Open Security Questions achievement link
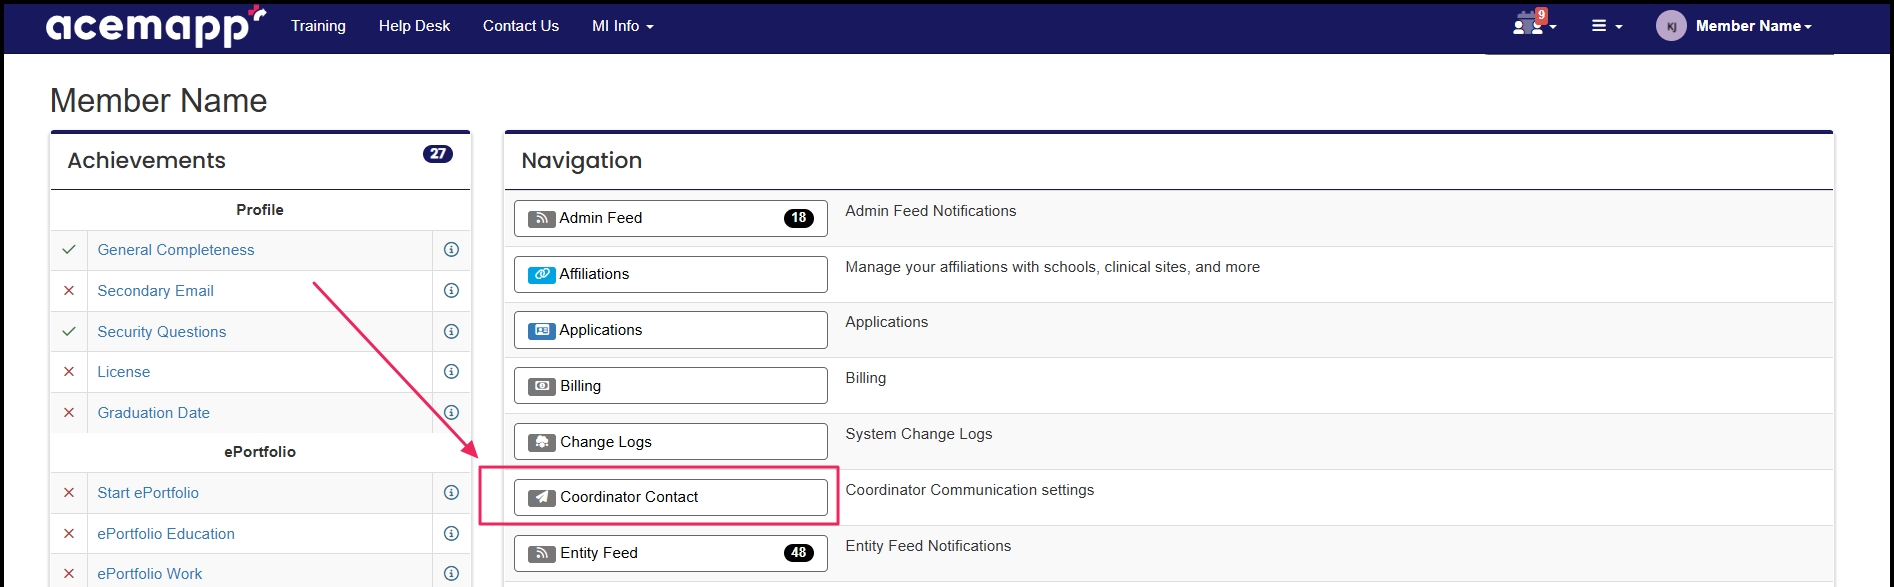 [162, 332]
